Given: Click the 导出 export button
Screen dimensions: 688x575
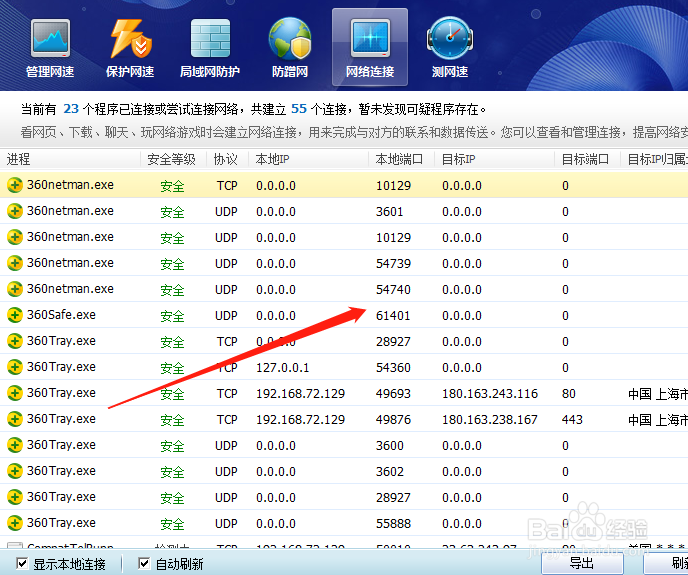Looking at the screenshot, I should [x=582, y=563].
